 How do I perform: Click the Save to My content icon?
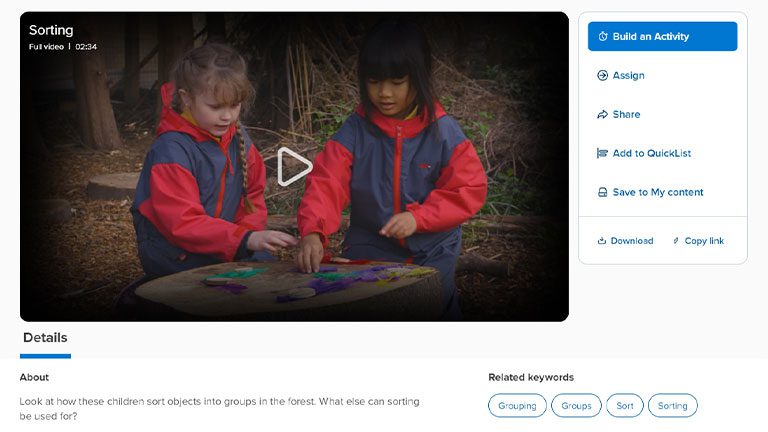click(x=602, y=192)
